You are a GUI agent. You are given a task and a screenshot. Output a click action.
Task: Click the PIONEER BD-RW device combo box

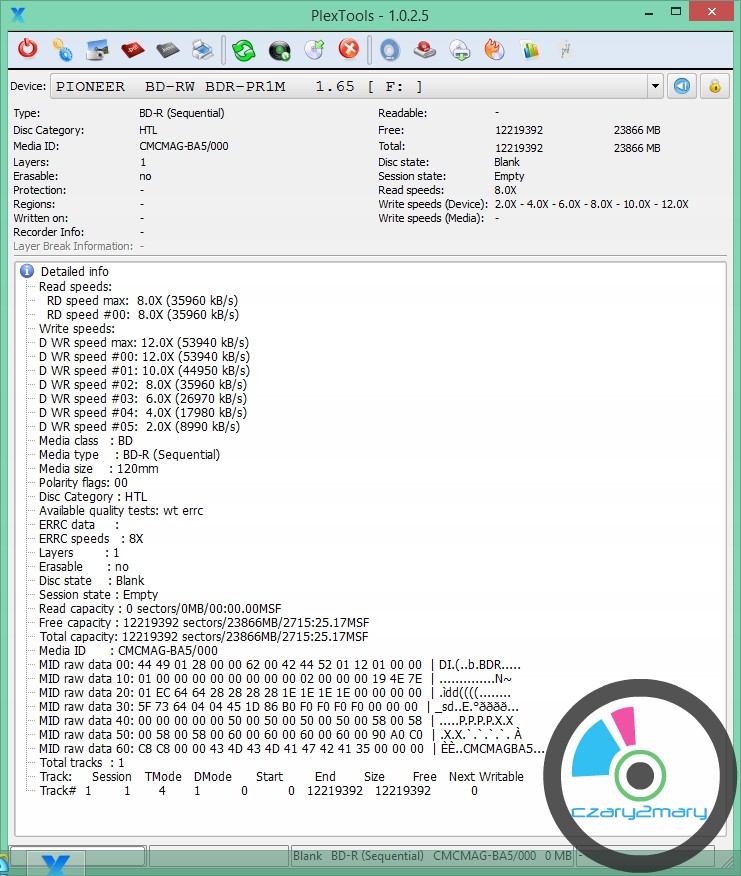tap(350, 87)
